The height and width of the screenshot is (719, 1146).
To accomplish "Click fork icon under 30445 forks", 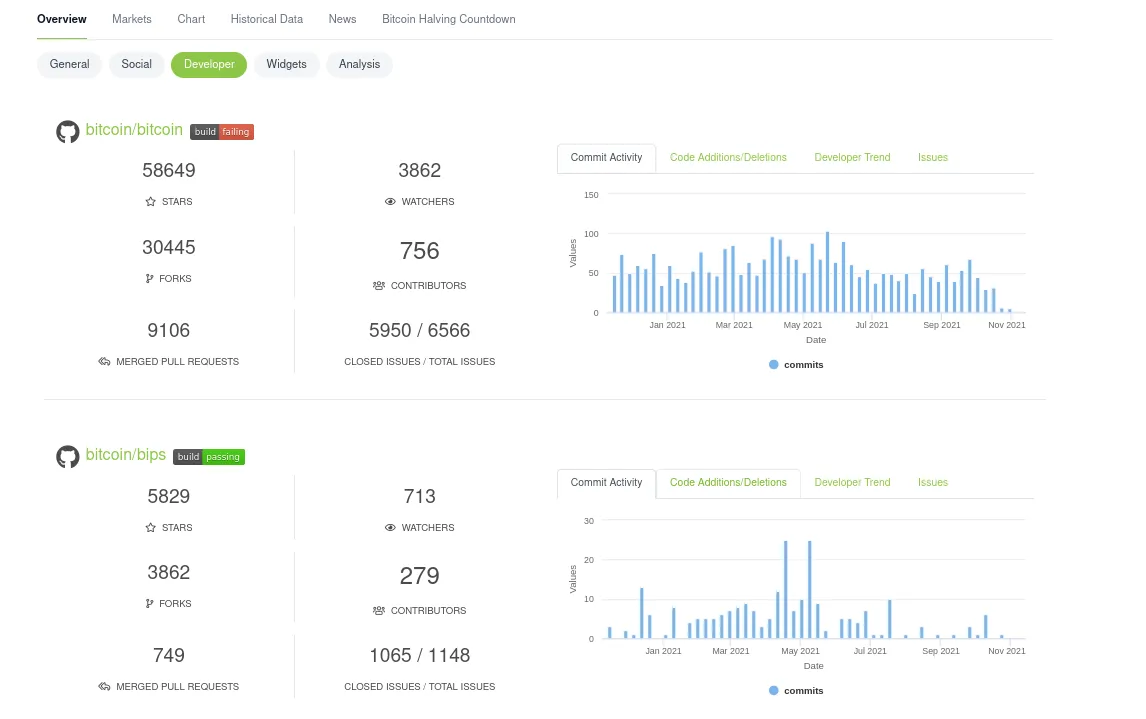I will tap(150, 278).
